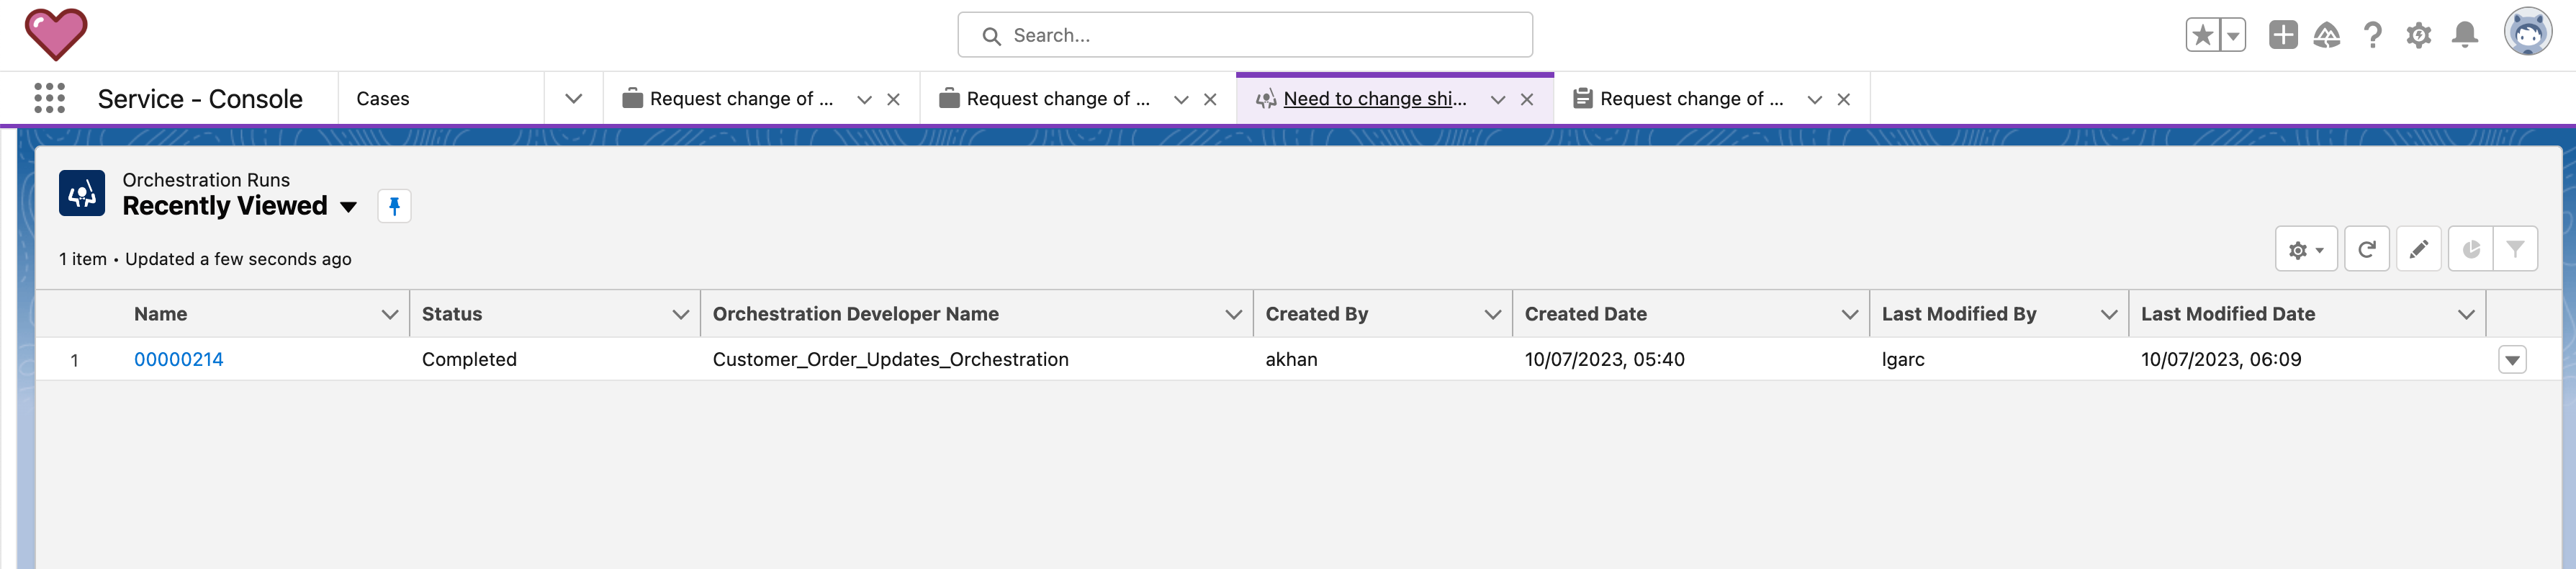Sort by Name column header

click(x=161, y=314)
